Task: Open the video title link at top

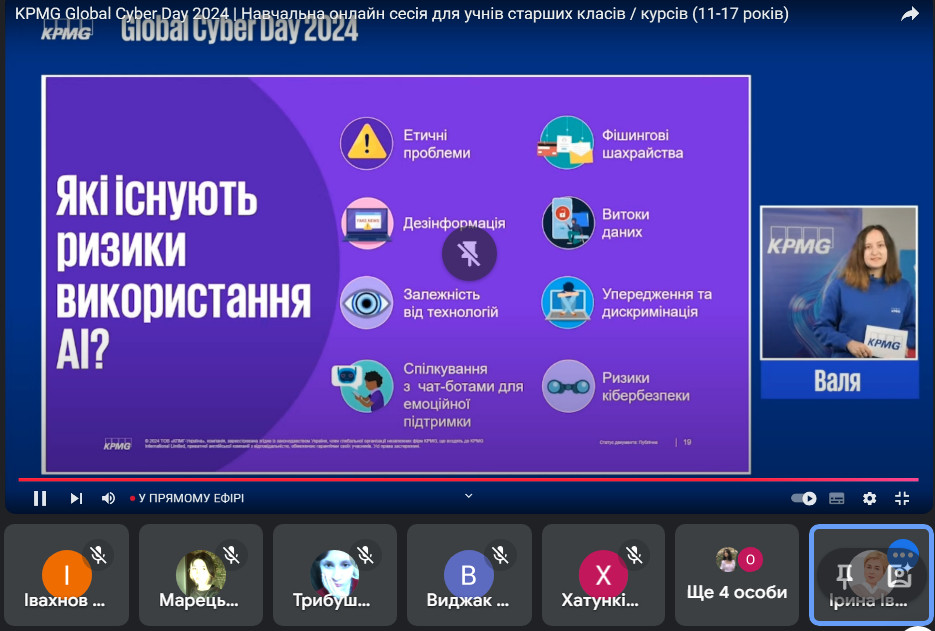Action: tap(400, 14)
